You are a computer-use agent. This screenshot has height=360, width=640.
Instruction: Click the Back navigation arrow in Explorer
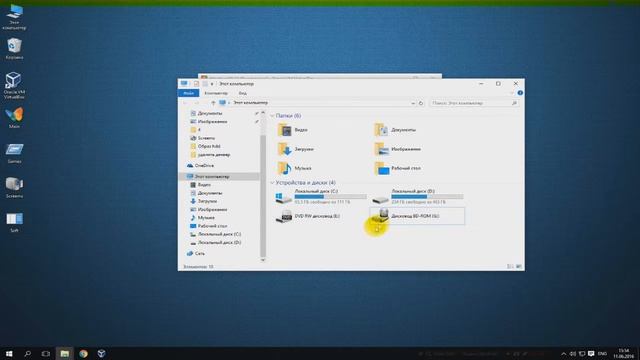pos(185,103)
